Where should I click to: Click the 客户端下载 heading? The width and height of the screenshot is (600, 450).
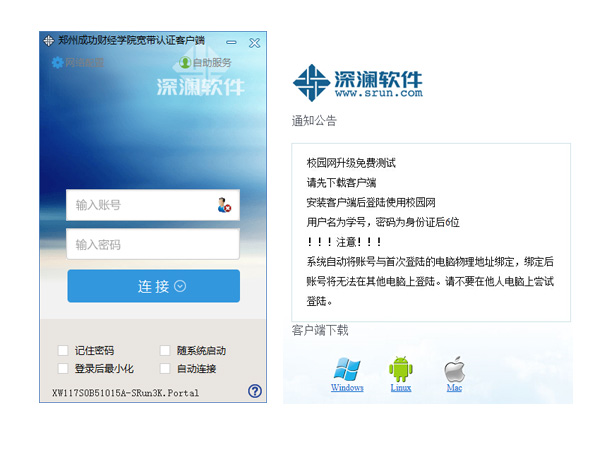coord(320,330)
